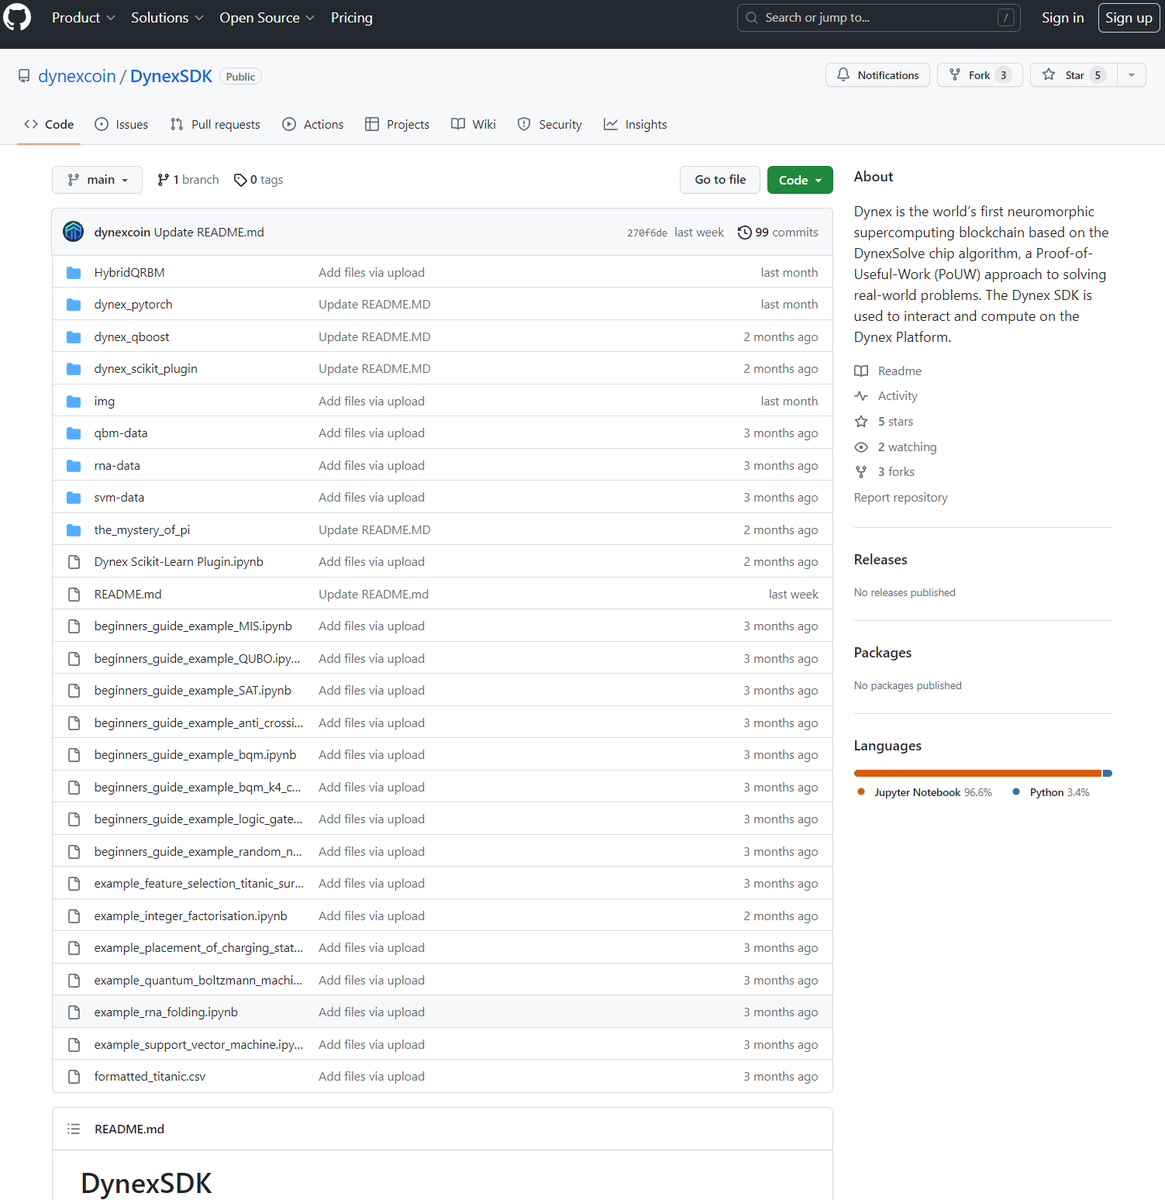Open example_rna_folding.ipynb file
Image resolution: width=1165 pixels, height=1200 pixels.
[166, 1012]
